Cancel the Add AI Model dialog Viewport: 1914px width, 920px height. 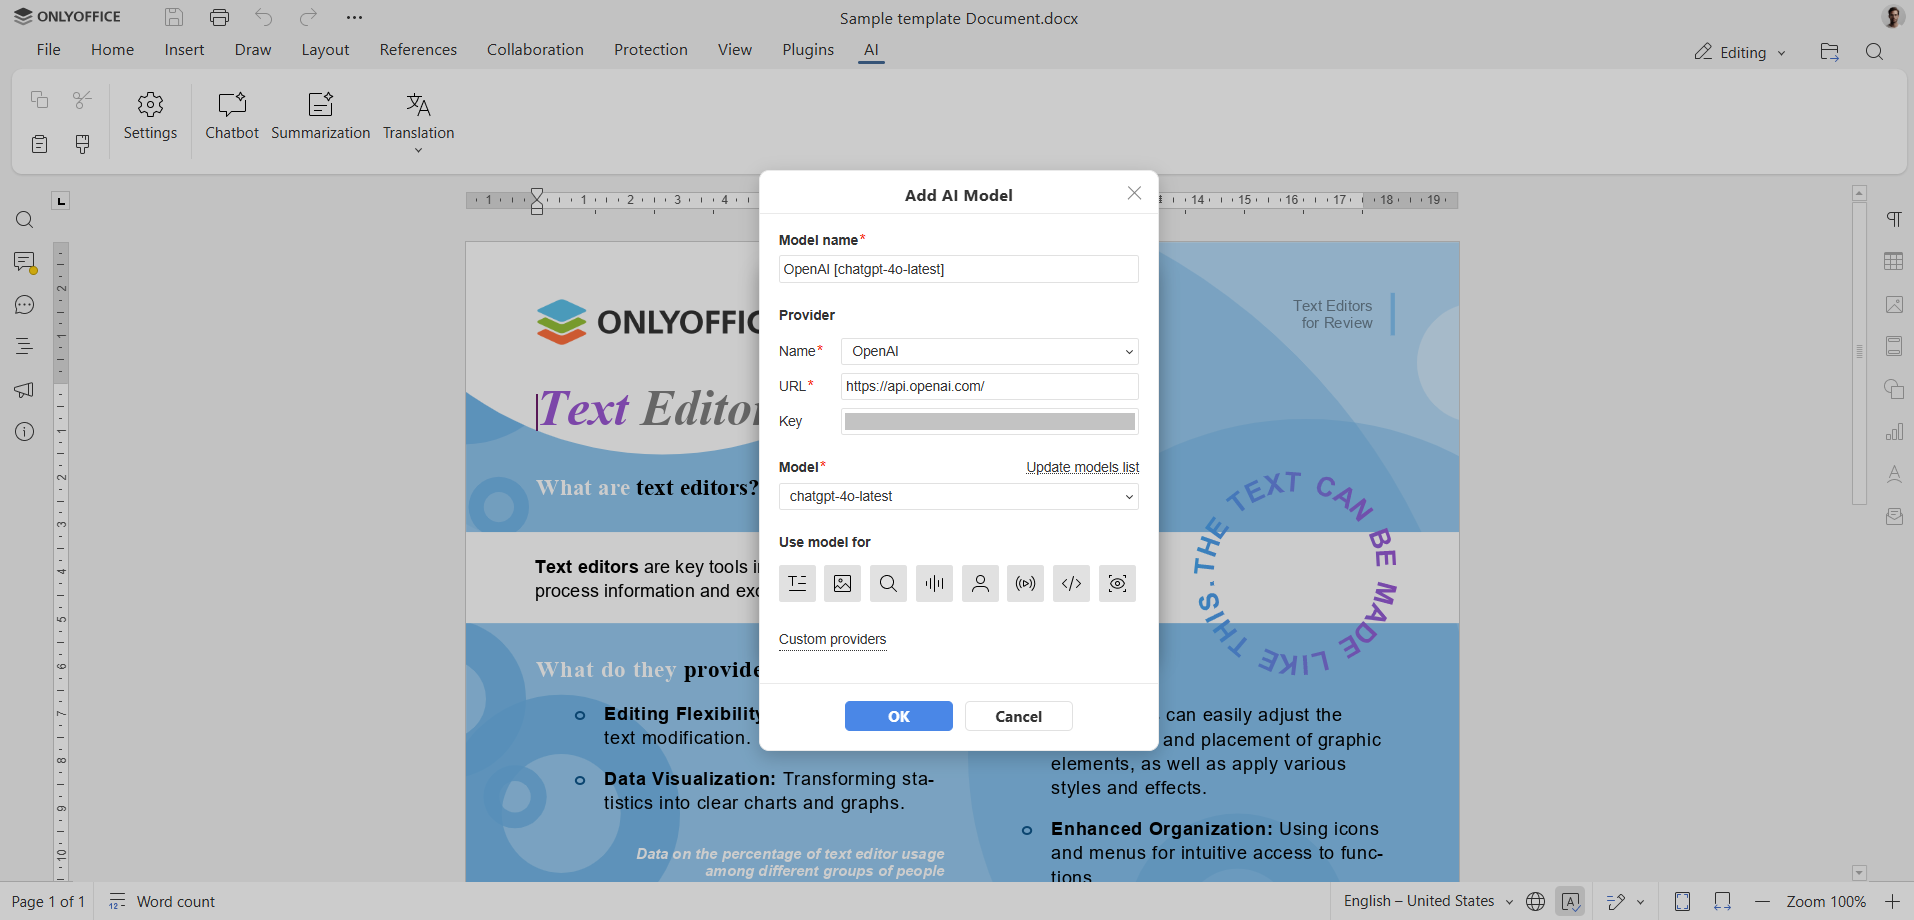[x=1019, y=716]
